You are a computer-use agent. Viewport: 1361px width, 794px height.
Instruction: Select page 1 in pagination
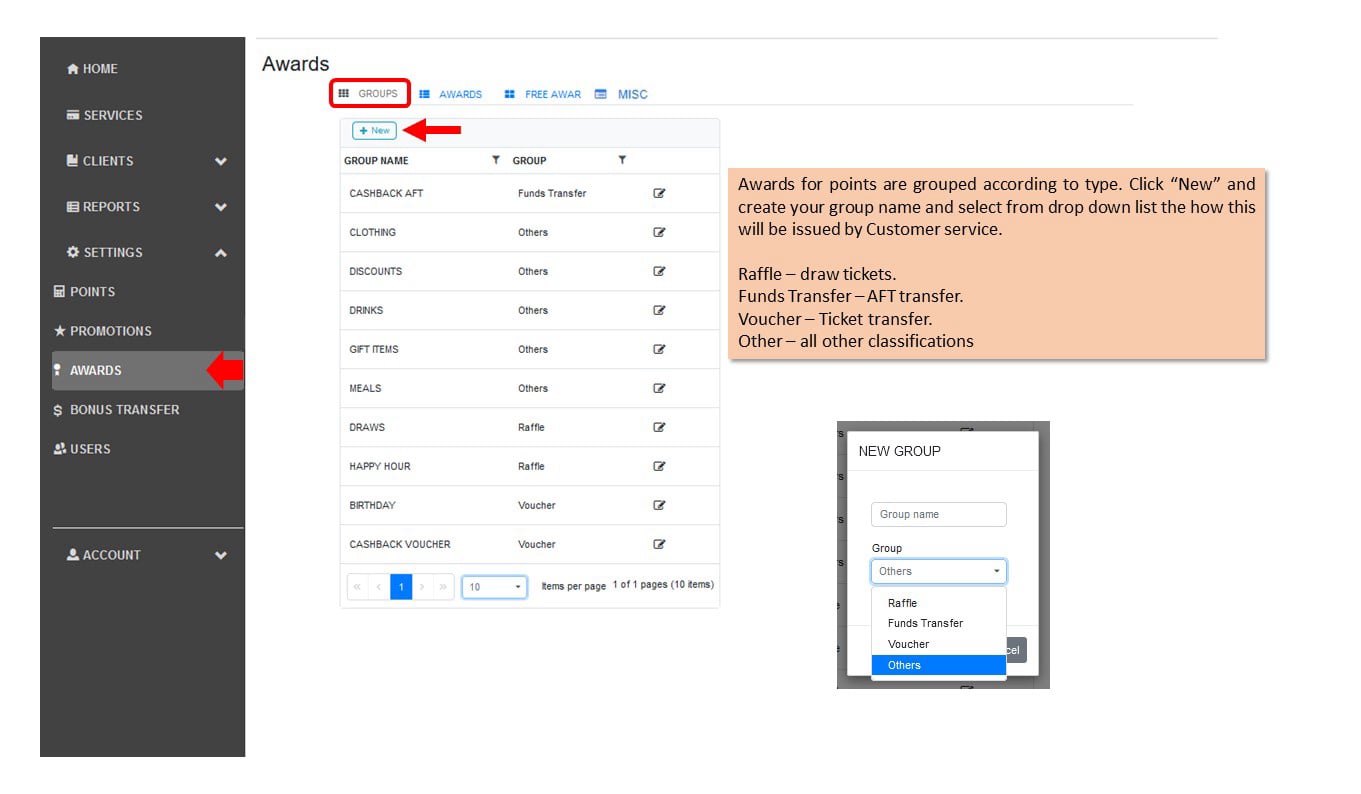tap(401, 586)
